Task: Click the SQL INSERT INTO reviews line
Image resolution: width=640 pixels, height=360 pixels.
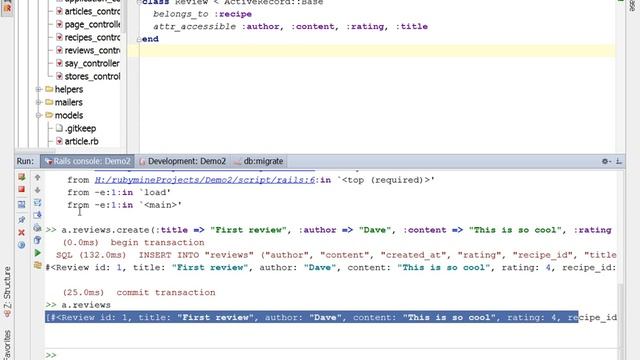Action: coord(336,255)
